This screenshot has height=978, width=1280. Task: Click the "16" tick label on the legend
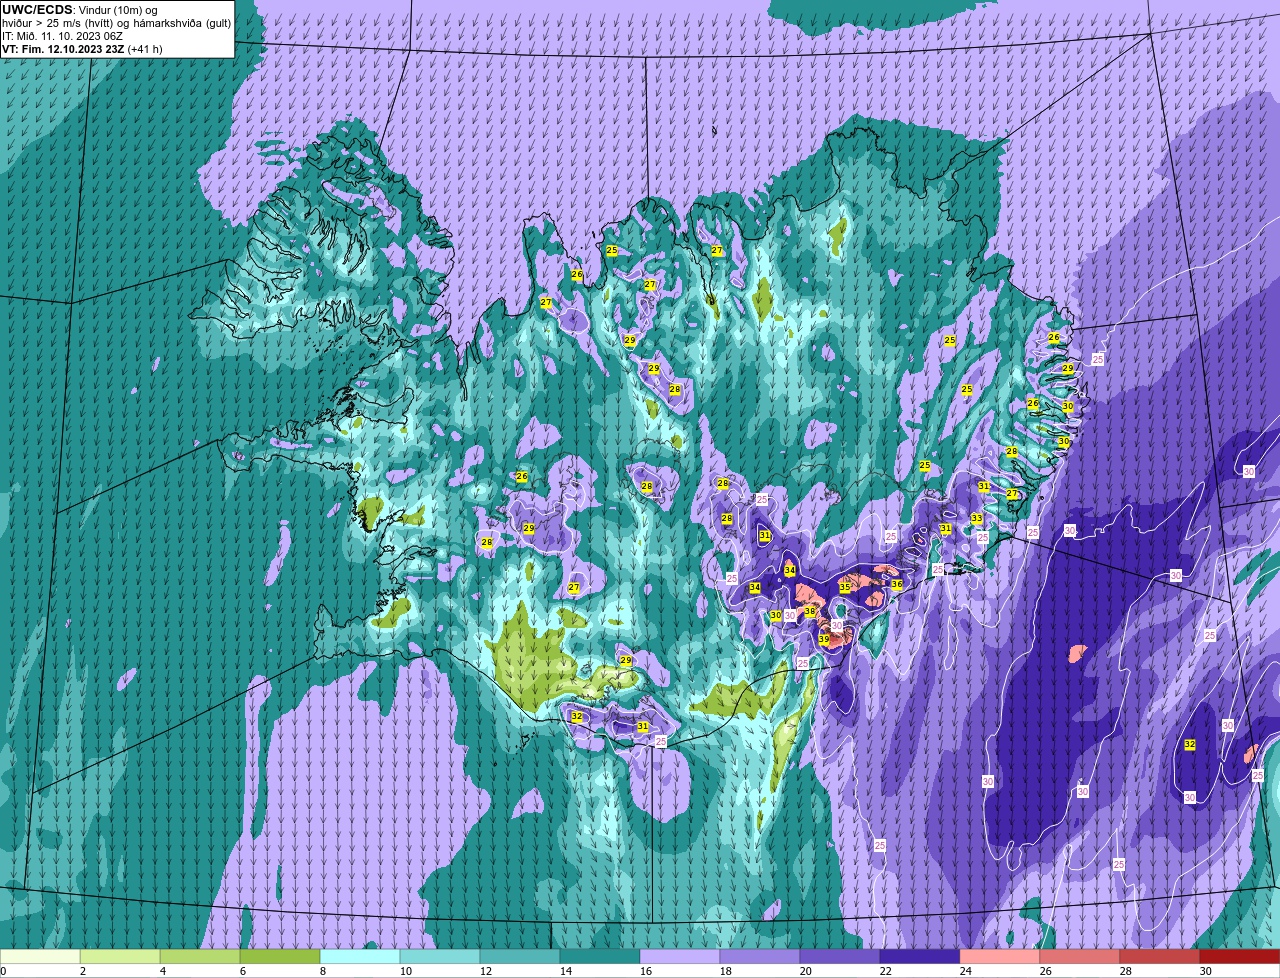(x=646, y=971)
